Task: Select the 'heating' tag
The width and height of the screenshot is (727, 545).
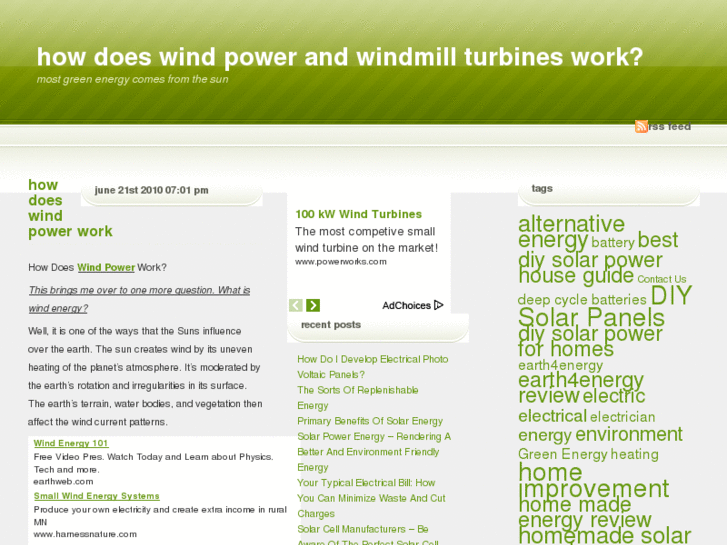Action: tap(635, 454)
